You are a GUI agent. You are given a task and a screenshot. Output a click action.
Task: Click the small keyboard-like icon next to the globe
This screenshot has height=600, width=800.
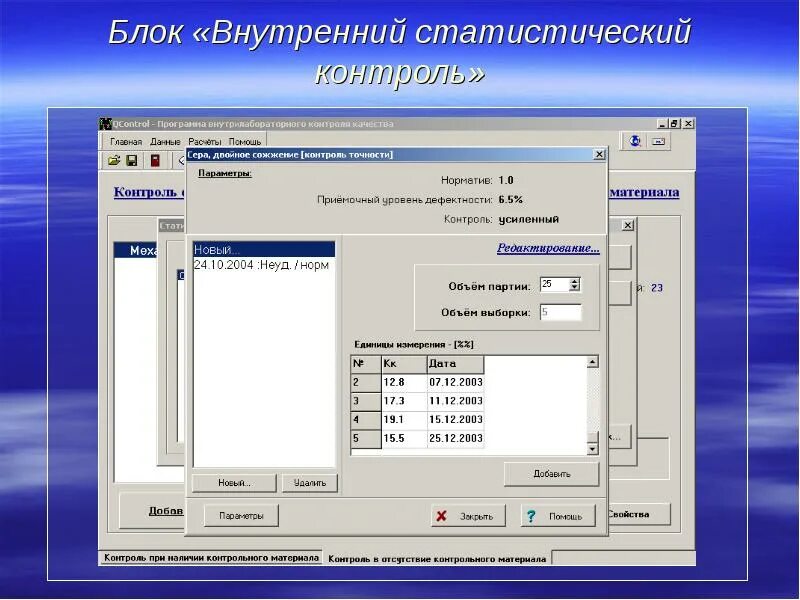pyautogui.click(x=659, y=141)
